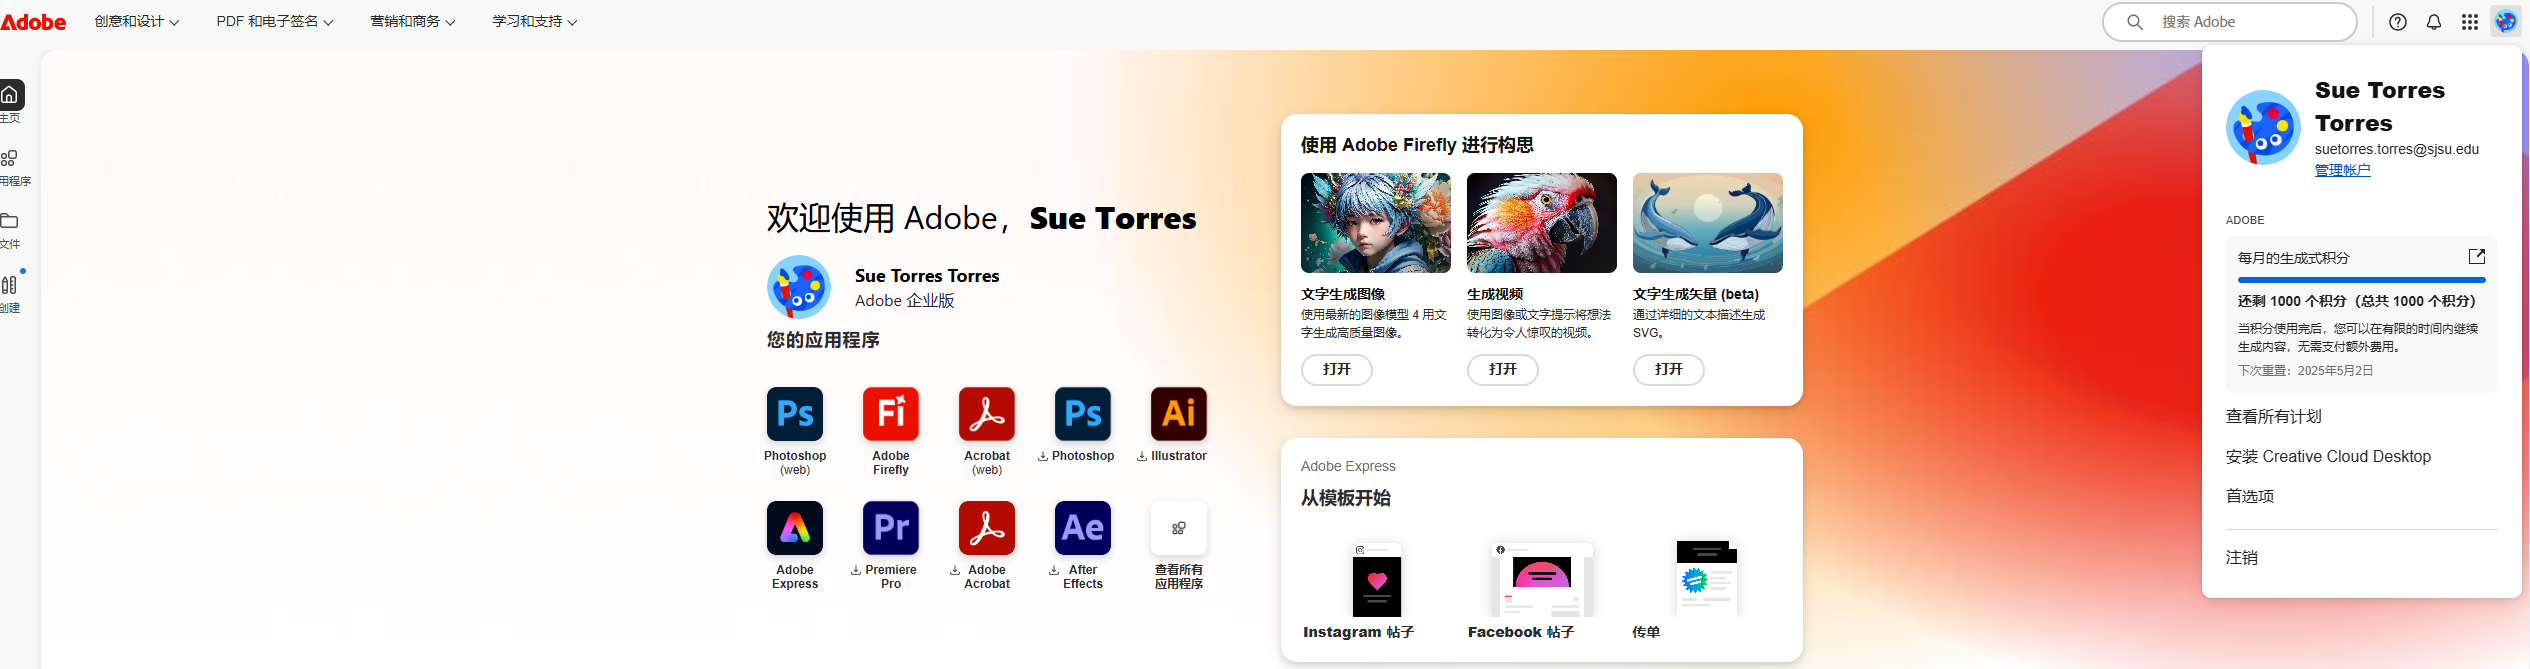The image size is (2530, 669).
Task: Open the blue-haired girl Firefly thumbnail
Action: point(1376,223)
